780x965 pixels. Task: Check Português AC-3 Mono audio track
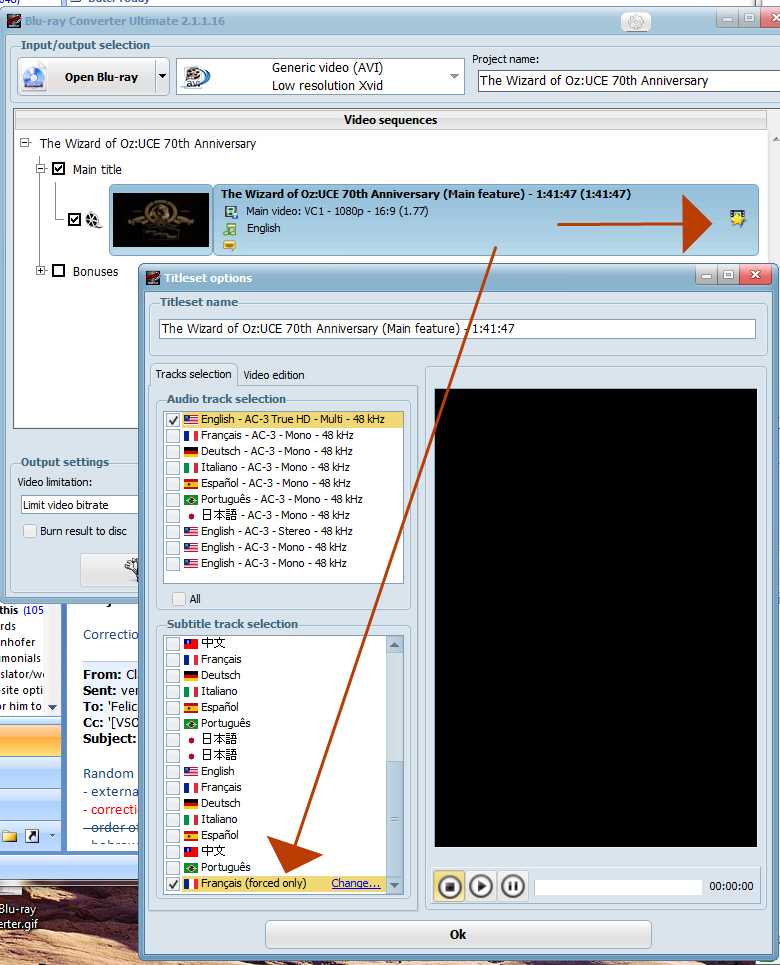[x=173, y=500]
